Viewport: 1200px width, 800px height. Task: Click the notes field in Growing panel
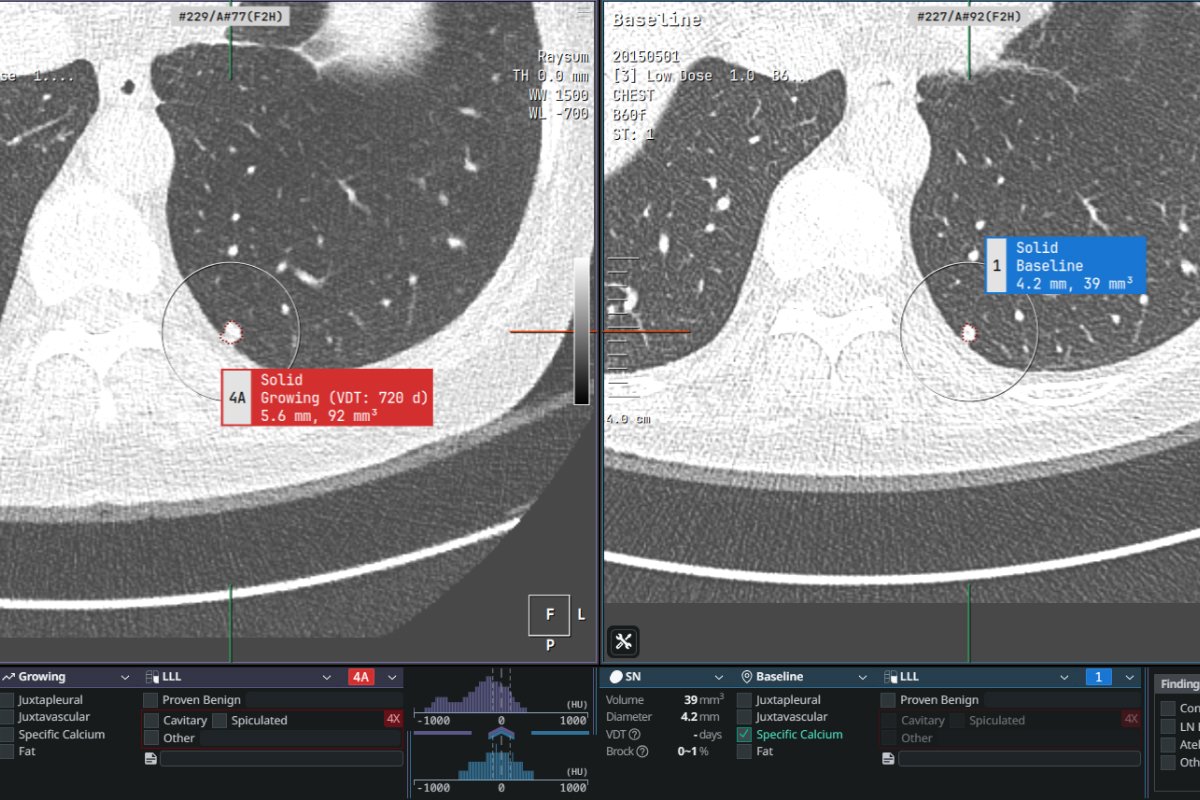point(281,759)
